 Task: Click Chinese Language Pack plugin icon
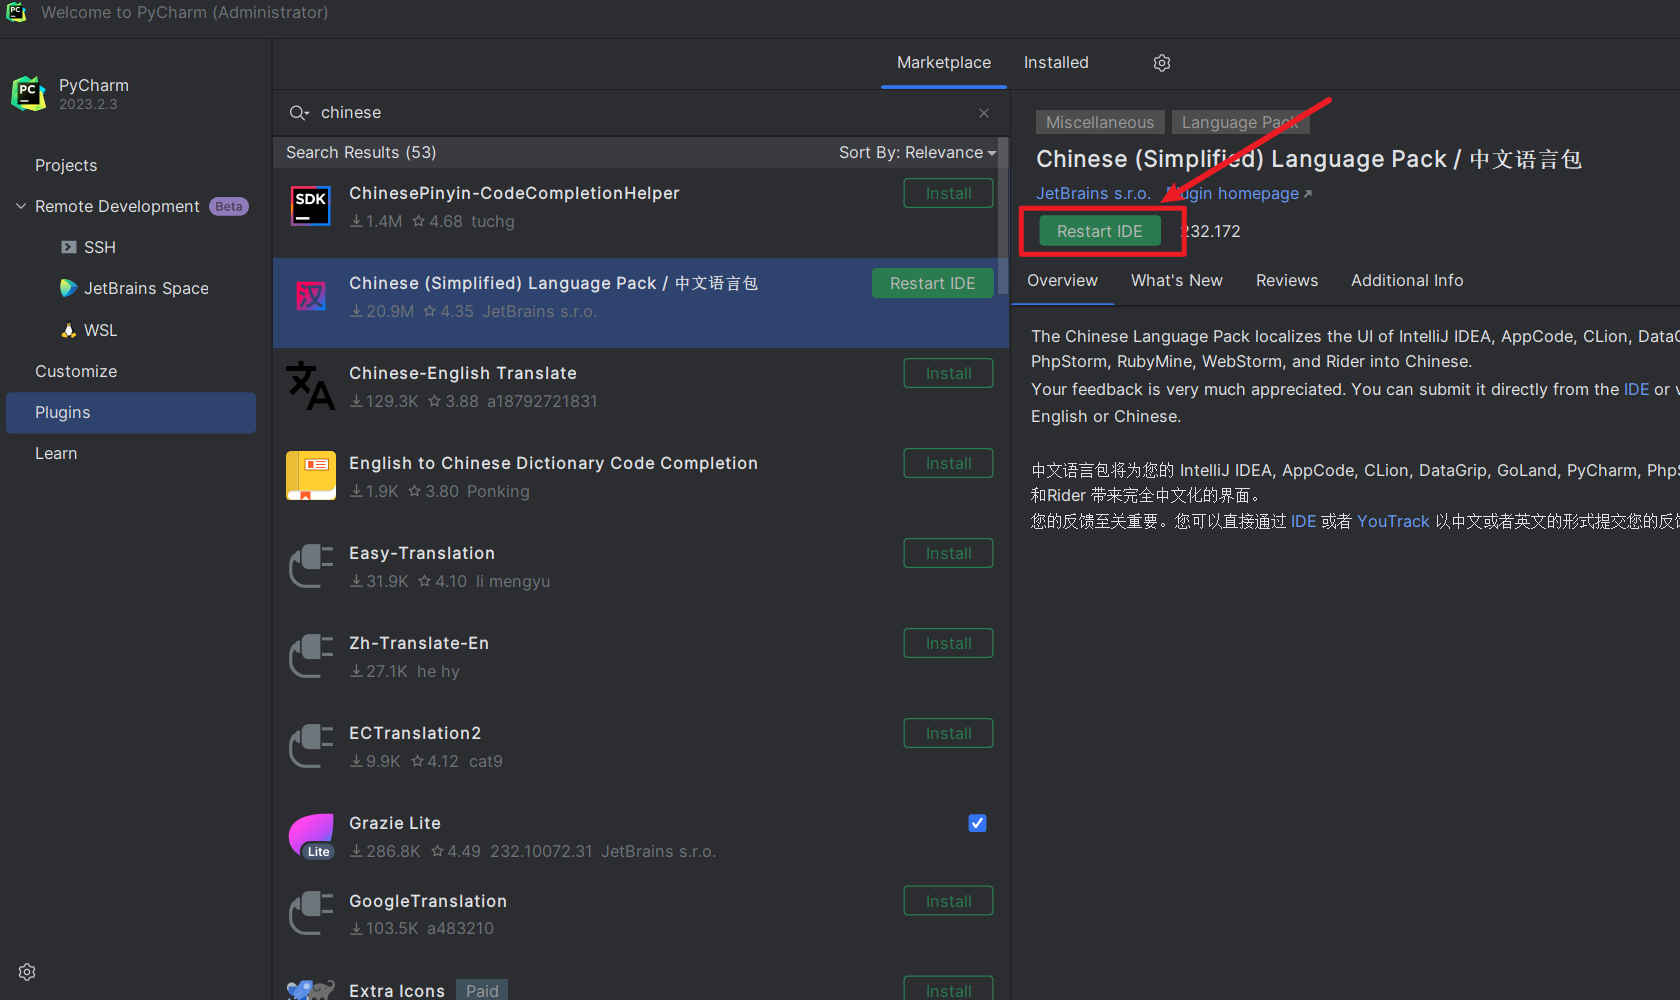click(x=311, y=296)
